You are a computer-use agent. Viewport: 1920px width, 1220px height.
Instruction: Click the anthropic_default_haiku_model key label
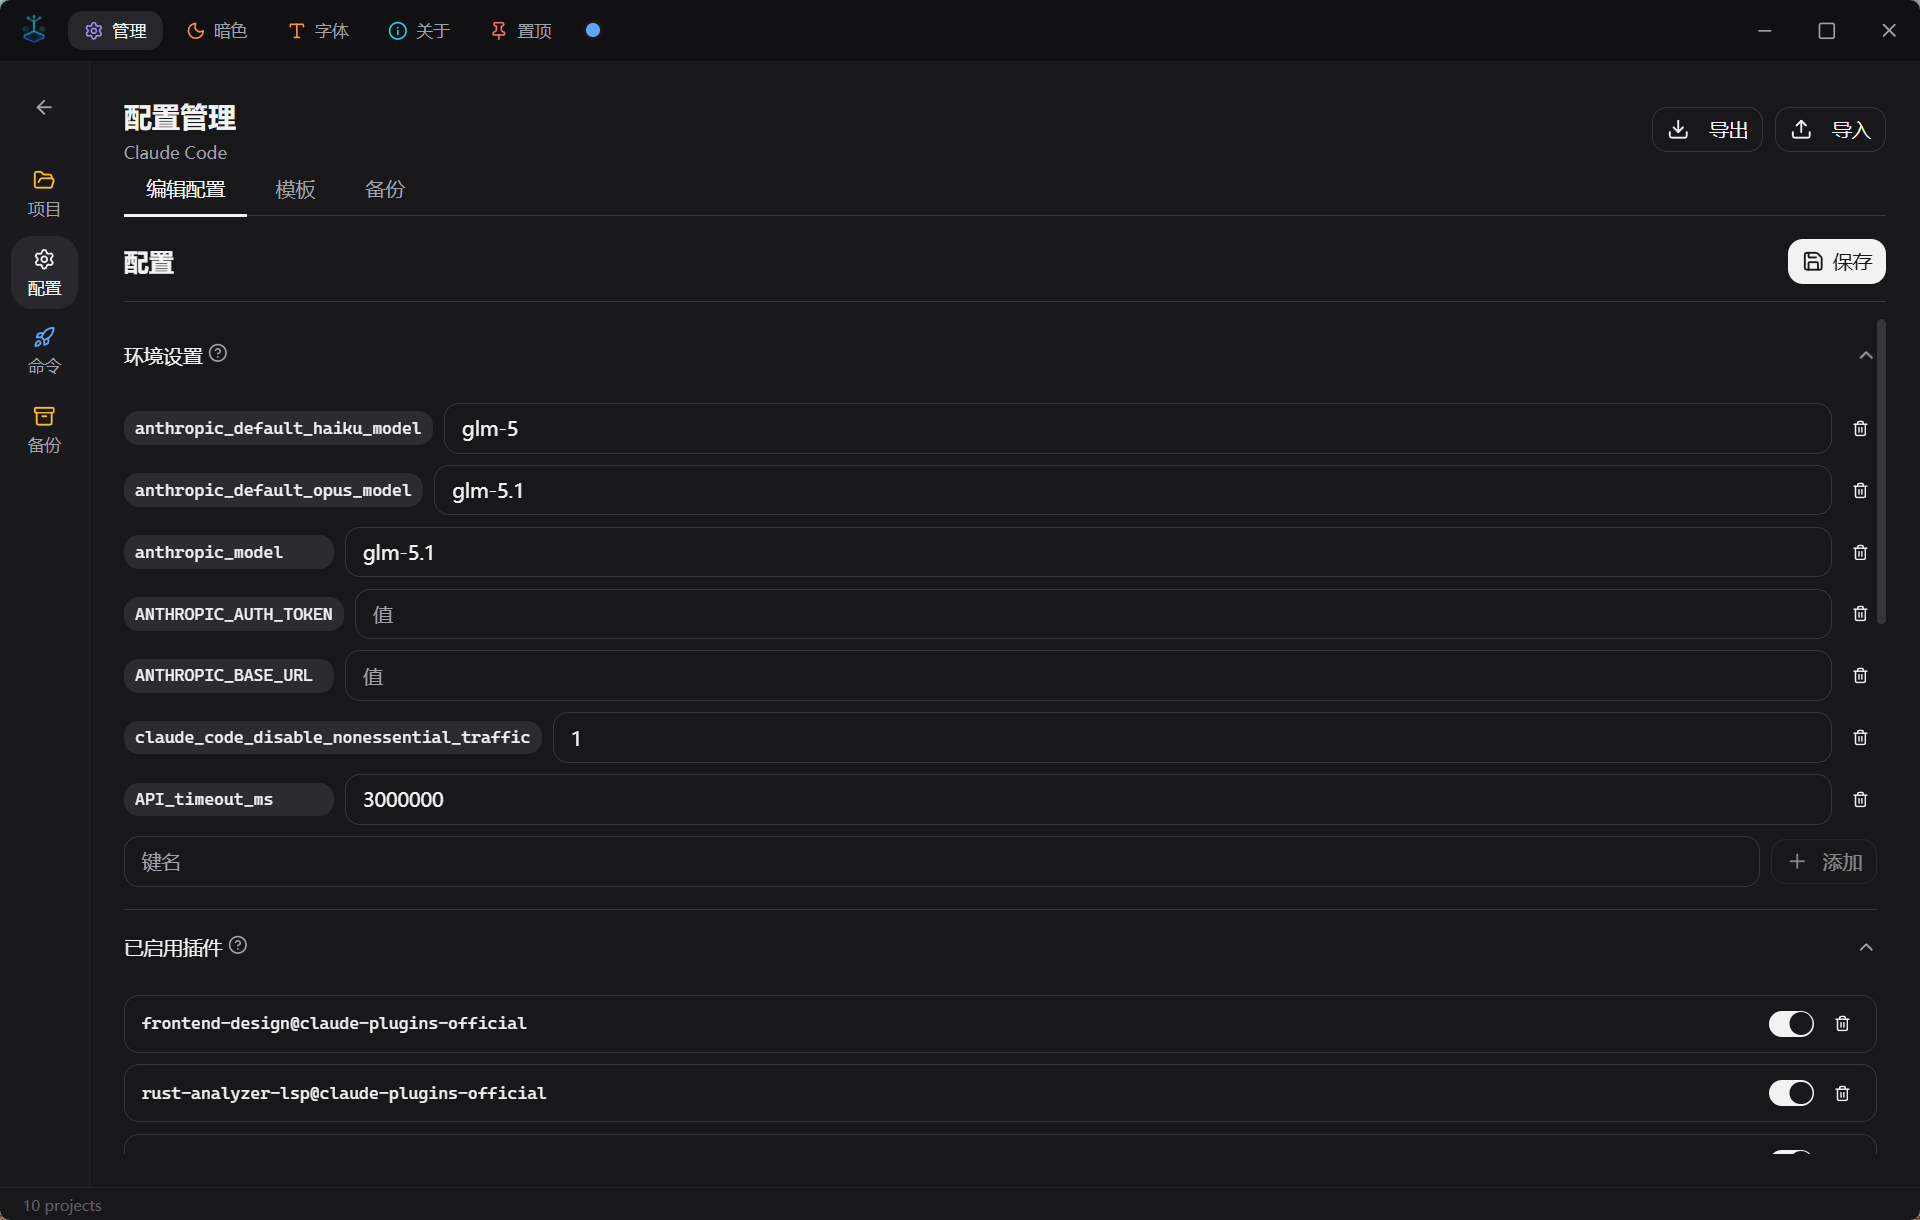(x=278, y=429)
